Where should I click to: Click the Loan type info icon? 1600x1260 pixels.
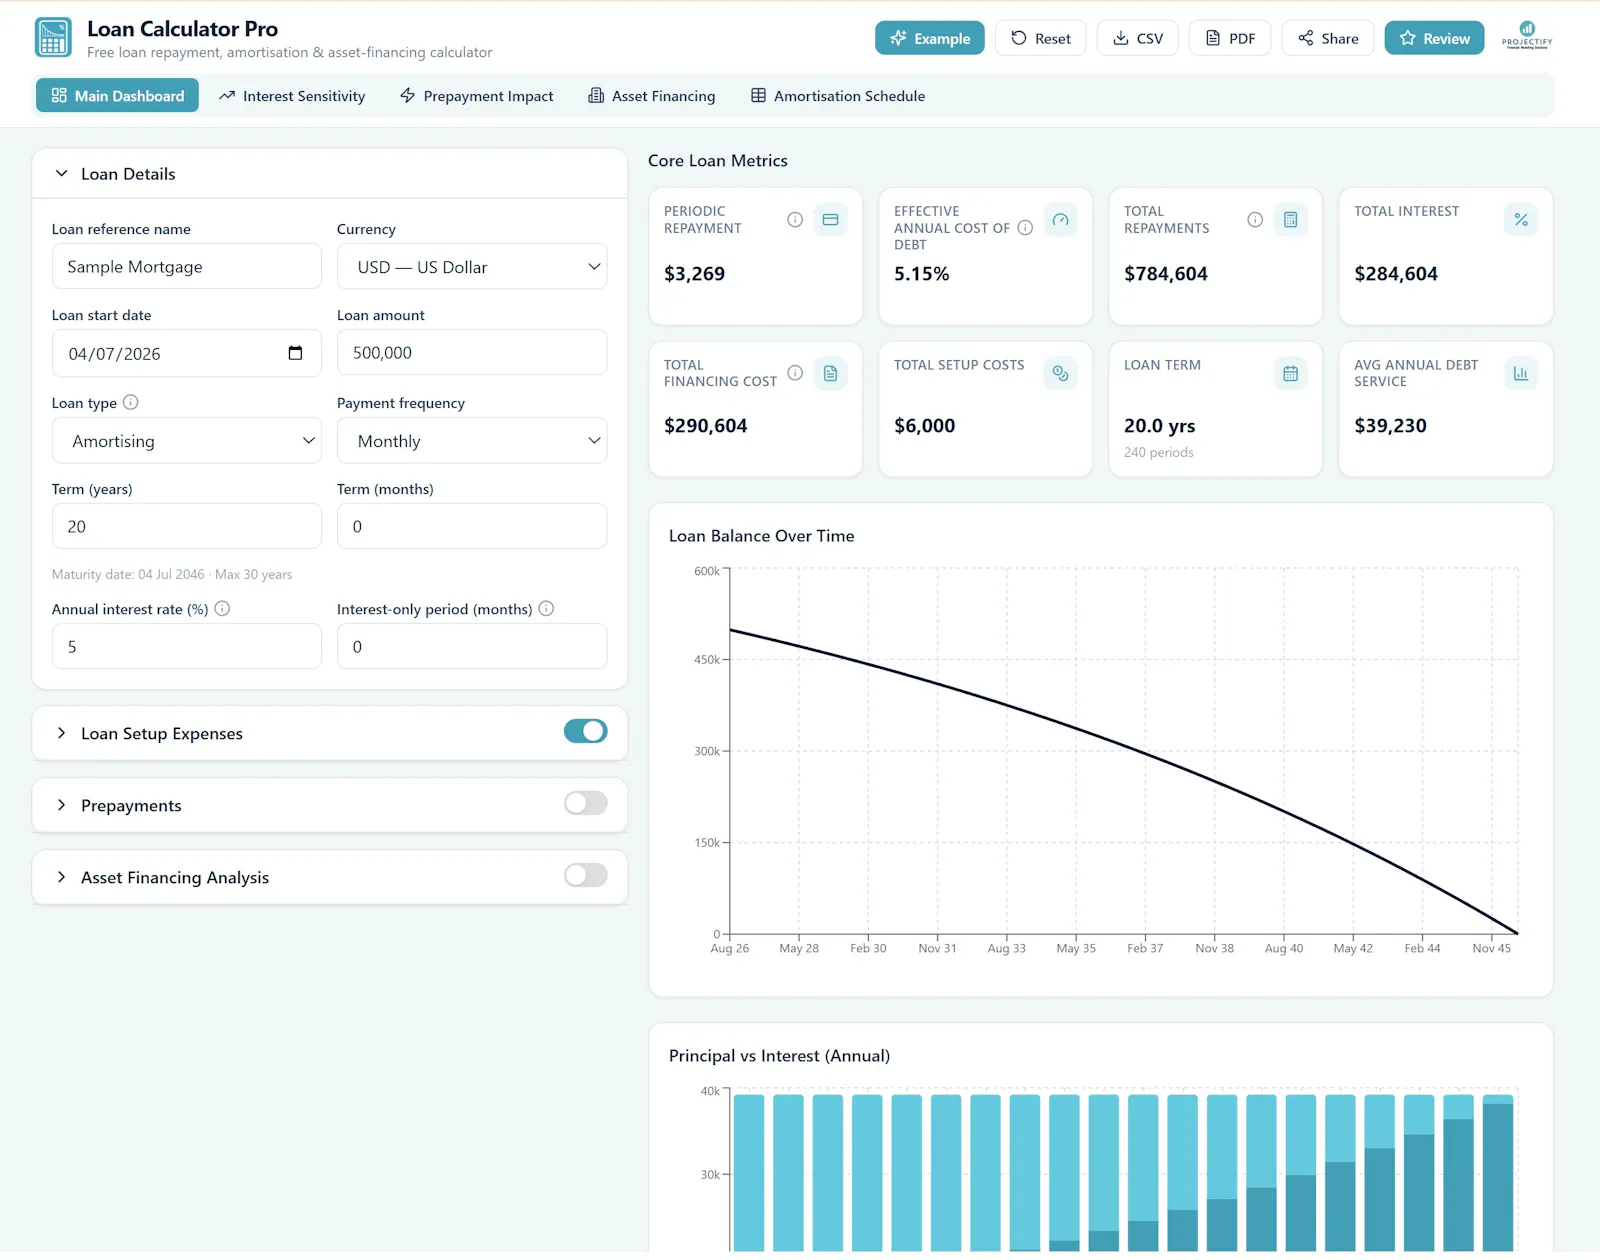point(130,402)
